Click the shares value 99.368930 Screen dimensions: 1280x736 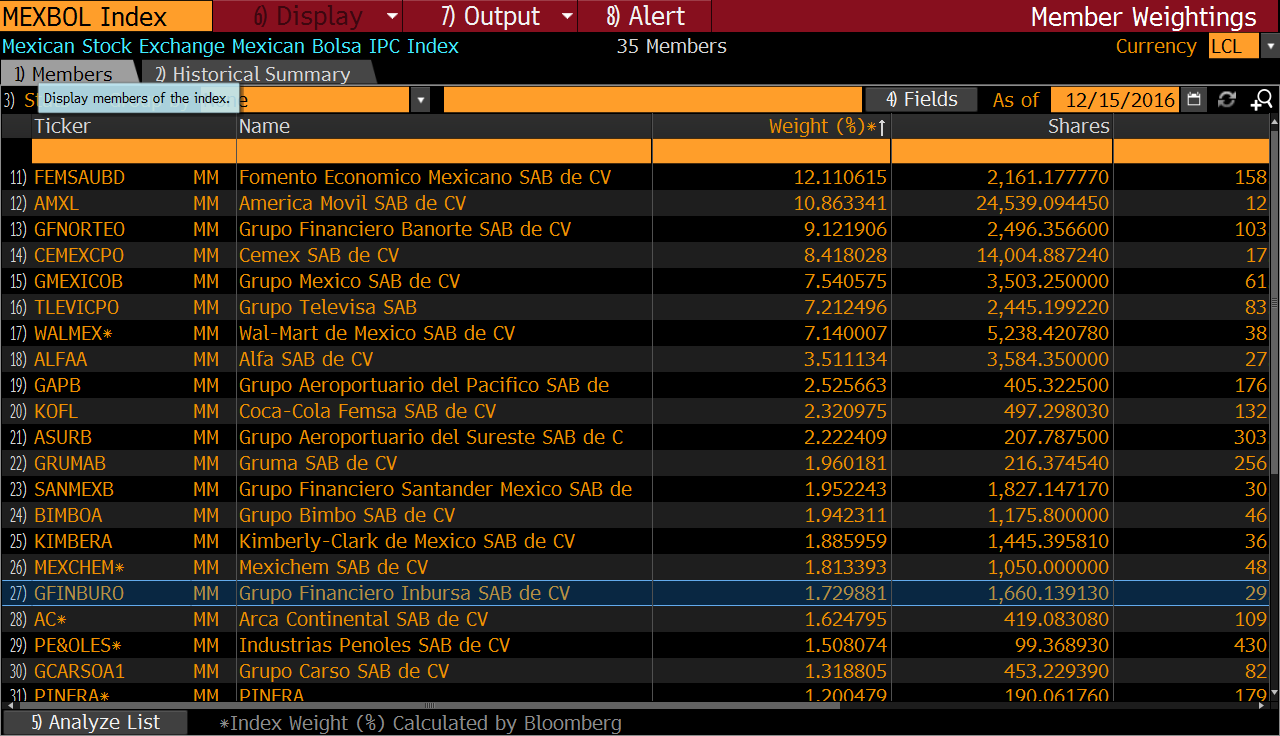point(1062,645)
